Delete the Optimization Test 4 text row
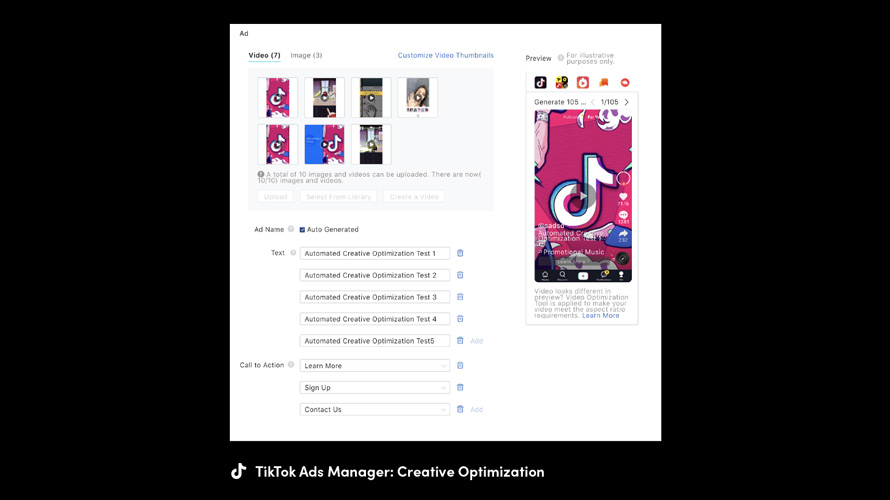This screenshot has height=500, width=890. (x=460, y=319)
